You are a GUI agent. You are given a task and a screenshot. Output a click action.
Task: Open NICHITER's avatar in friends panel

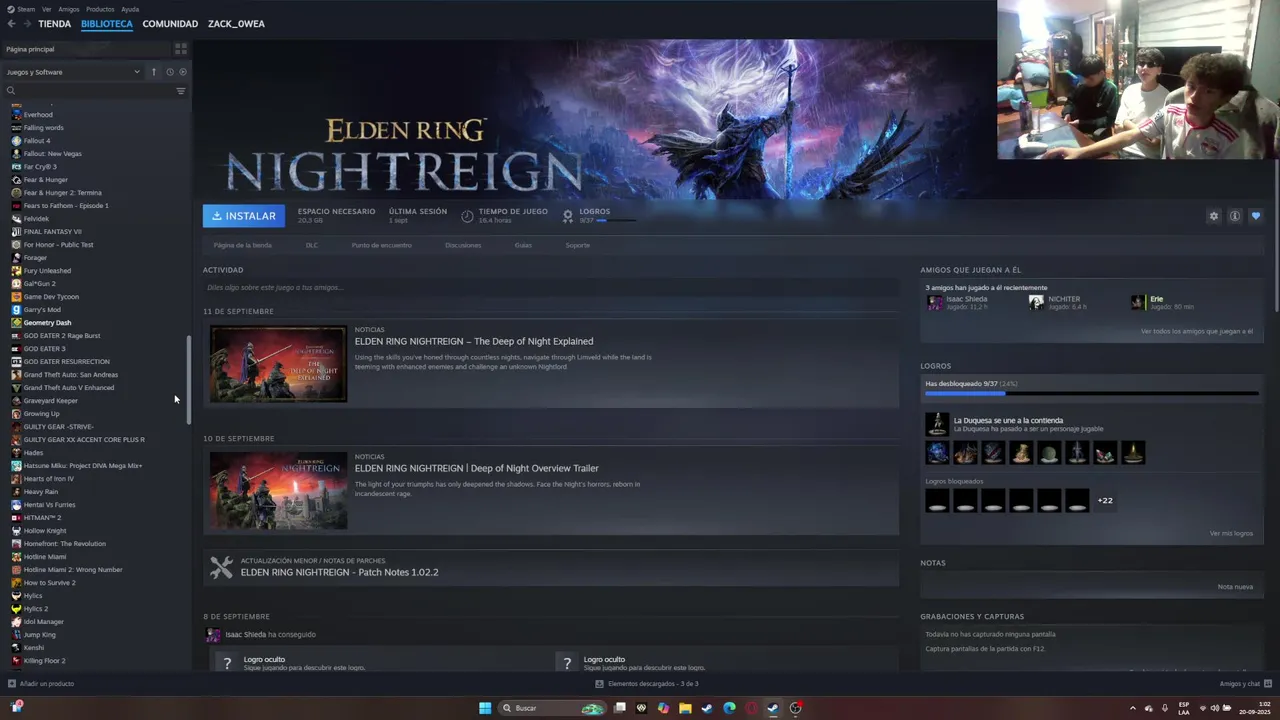(1037, 303)
